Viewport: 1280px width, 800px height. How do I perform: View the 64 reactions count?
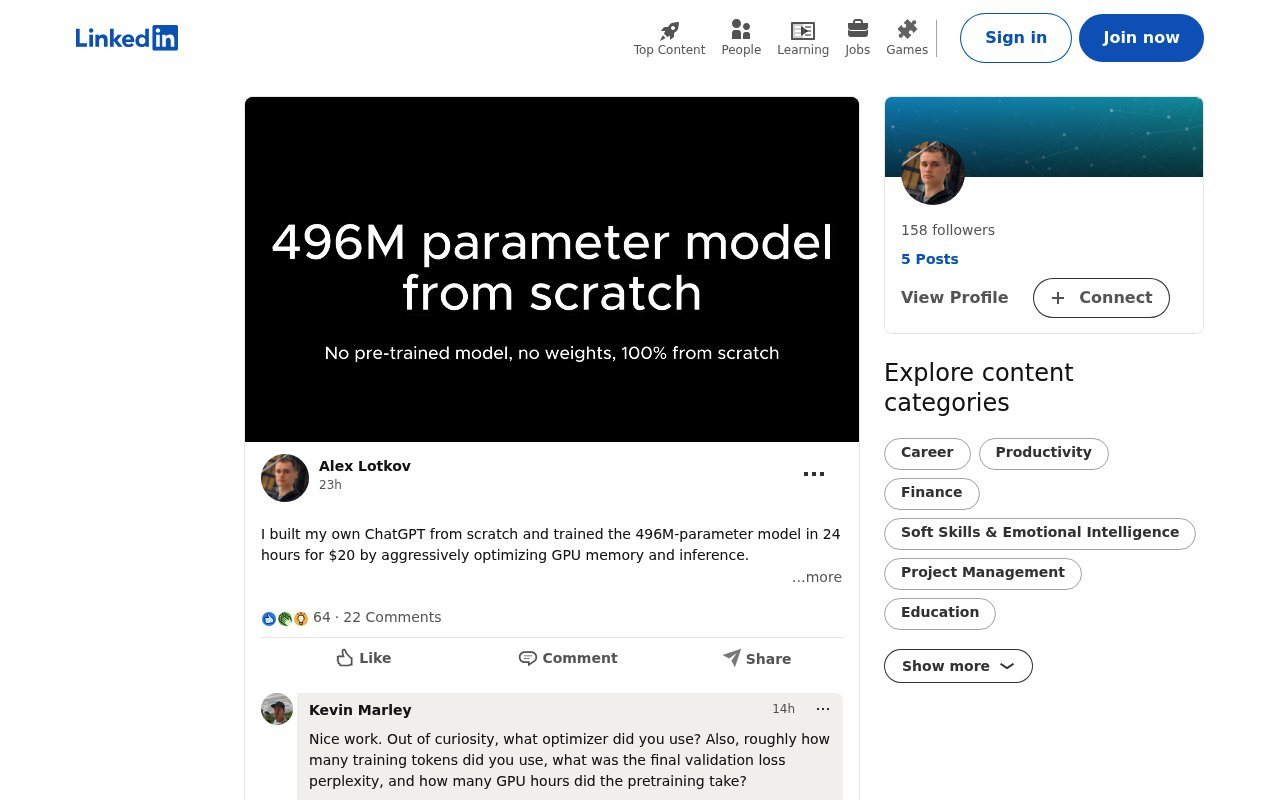coord(296,618)
